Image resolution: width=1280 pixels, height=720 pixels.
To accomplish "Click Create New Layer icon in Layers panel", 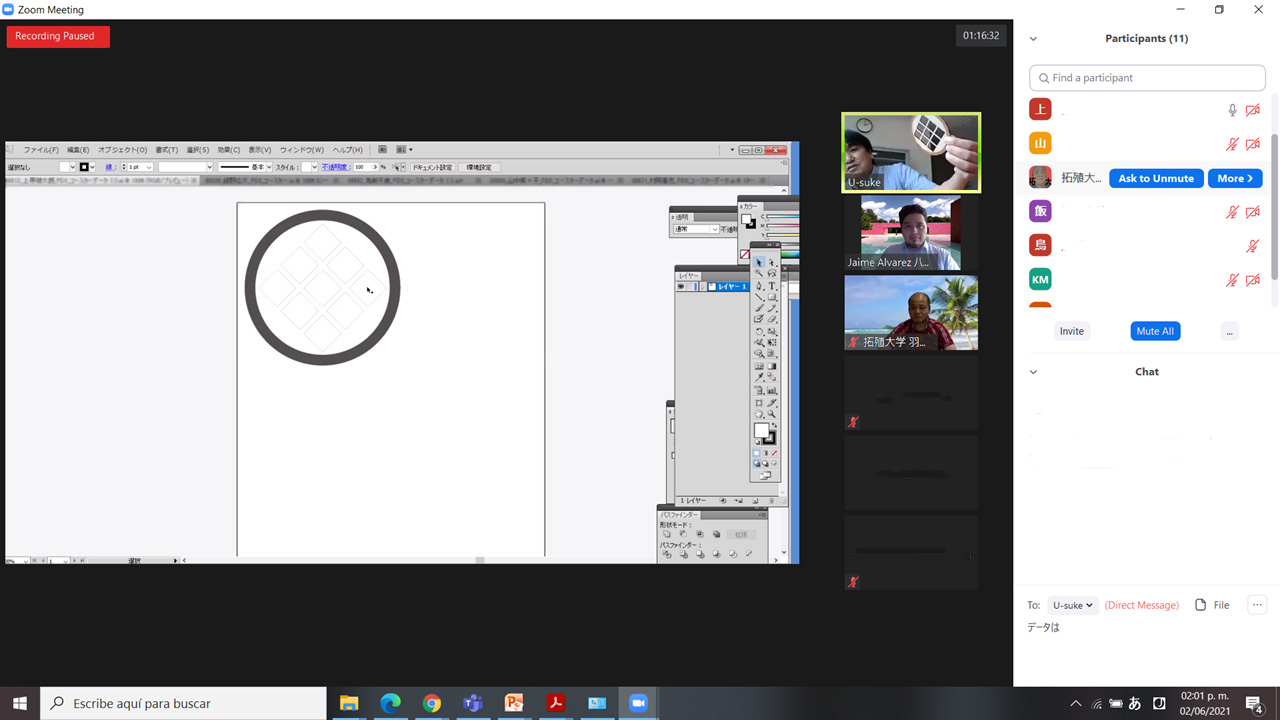I will click(755, 501).
